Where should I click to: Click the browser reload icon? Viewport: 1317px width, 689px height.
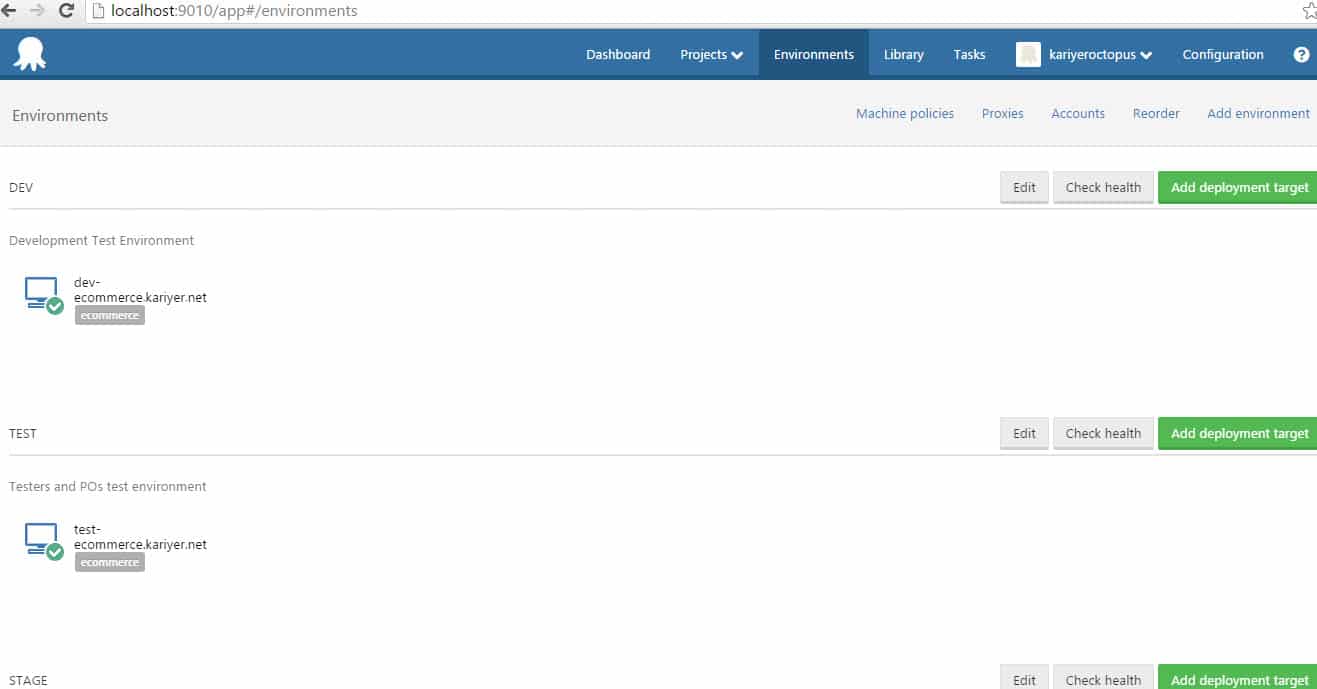(x=66, y=11)
